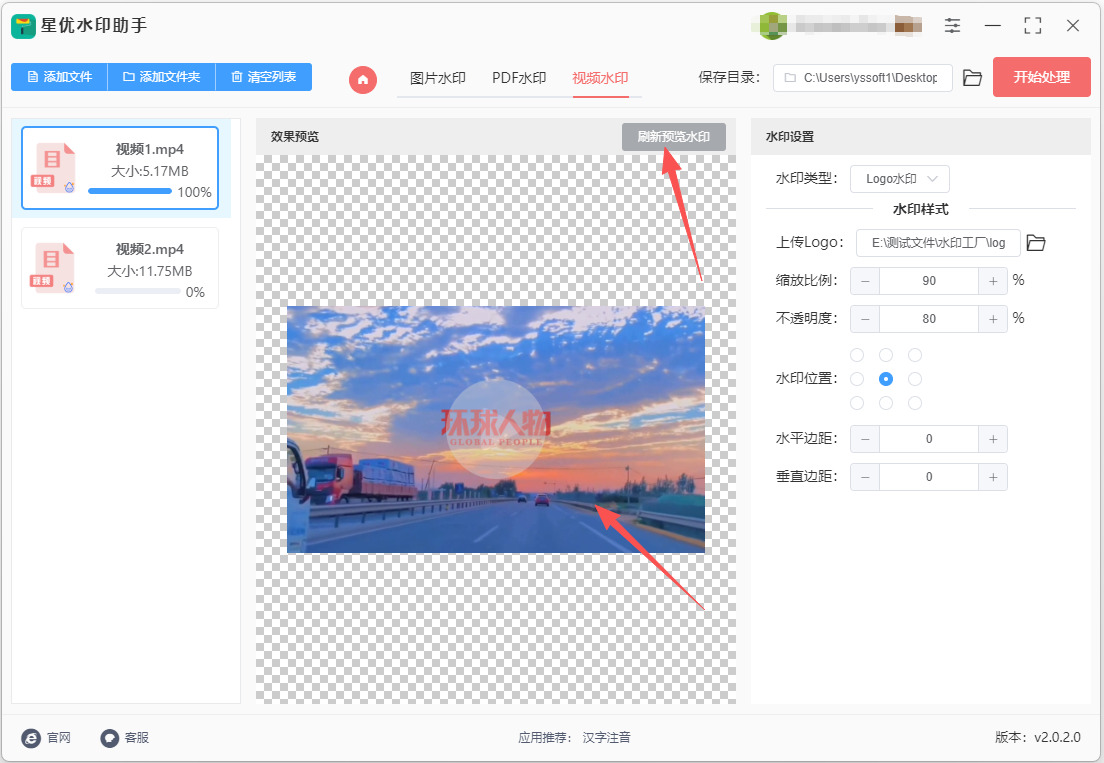
Task: Open settings sliders icon in title bar
Action: point(952,26)
